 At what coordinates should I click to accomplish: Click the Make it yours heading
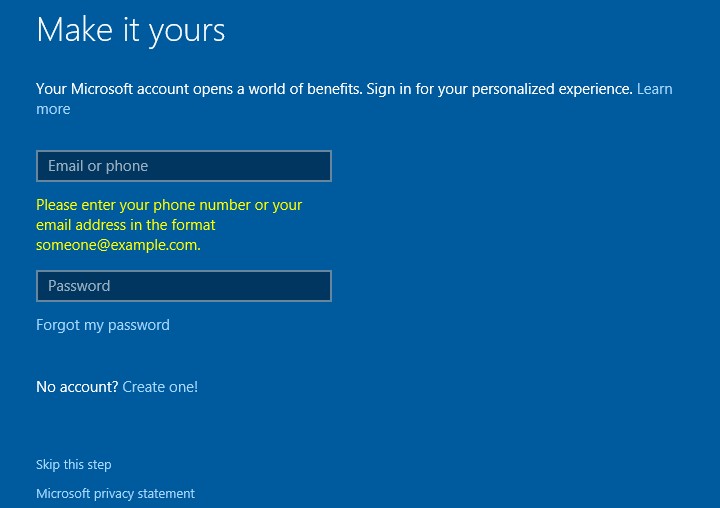(131, 30)
